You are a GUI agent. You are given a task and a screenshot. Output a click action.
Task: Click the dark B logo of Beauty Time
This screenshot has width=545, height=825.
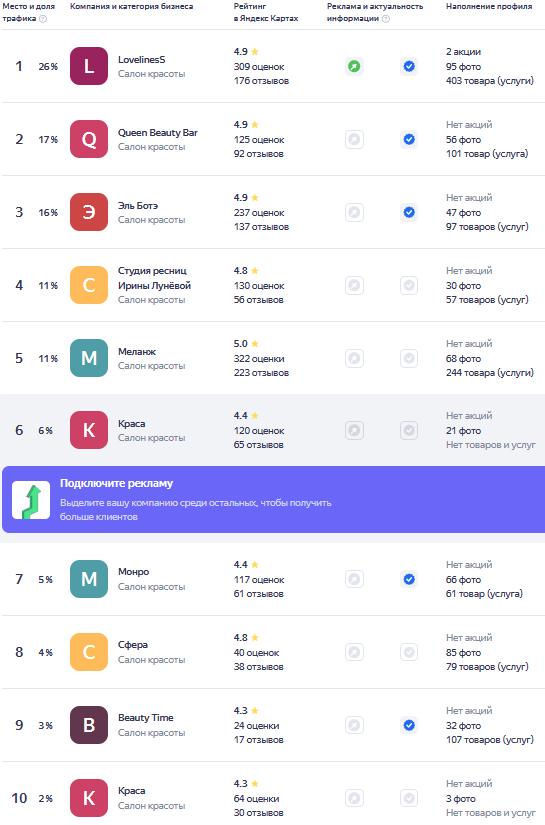point(89,725)
